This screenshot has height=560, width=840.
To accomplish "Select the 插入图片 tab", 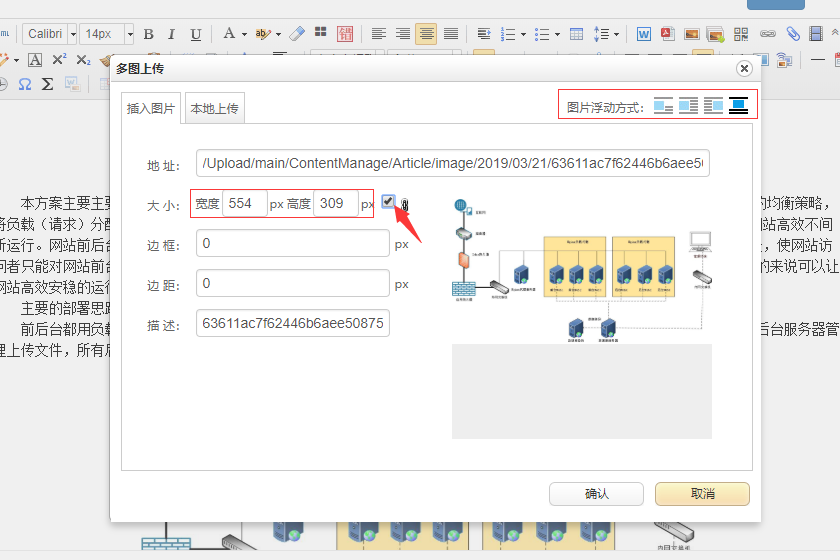I will pyautogui.click(x=151, y=109).
